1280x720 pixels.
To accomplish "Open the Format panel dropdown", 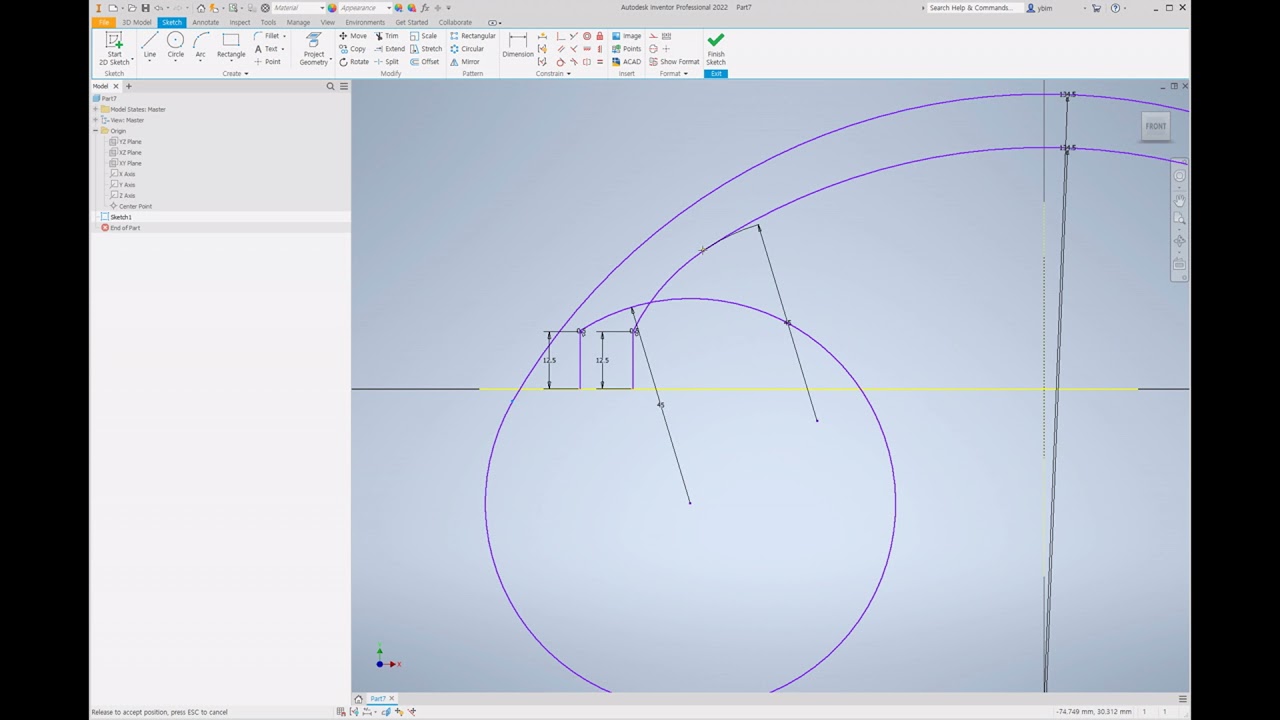I will coord(673,73).
